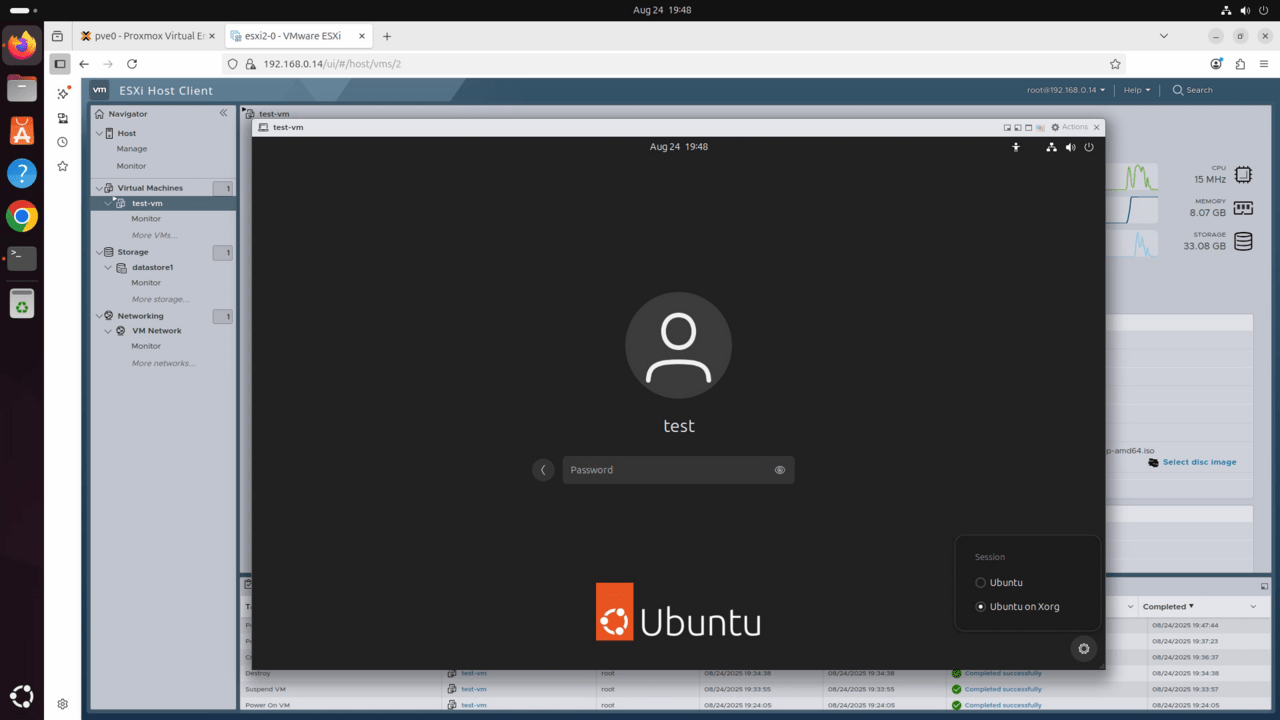This screenshot has width=1280, height=720.
Task: Open the console Actions gear menu
Action: click(x=1069, y=127)
